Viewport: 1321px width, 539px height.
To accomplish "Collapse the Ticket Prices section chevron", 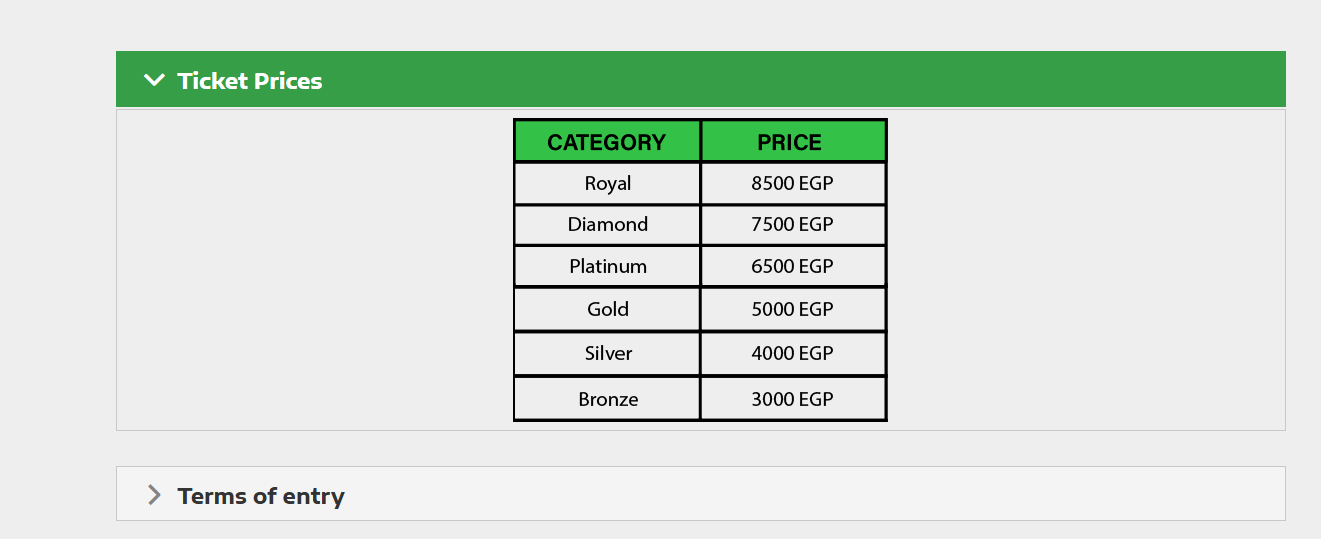I will [154, 80].
